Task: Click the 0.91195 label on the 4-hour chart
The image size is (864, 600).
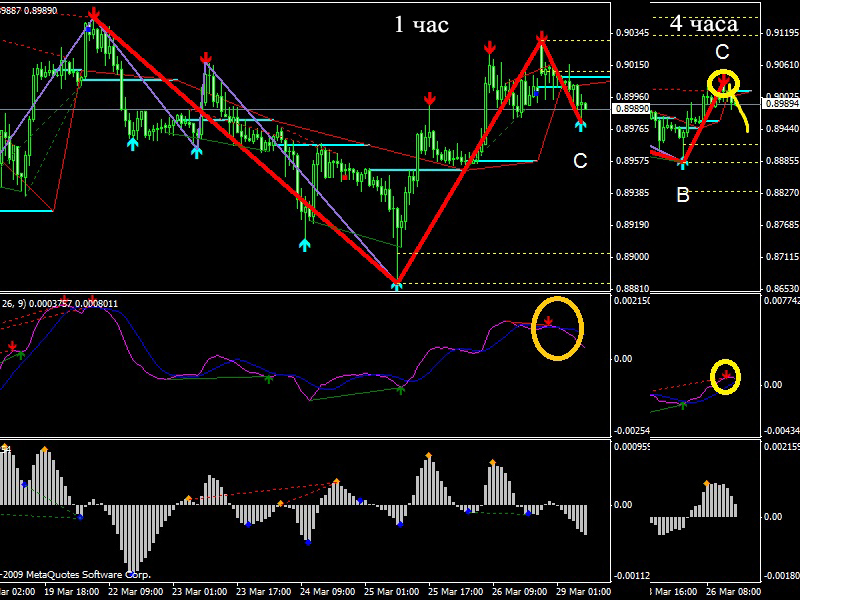Action: pos(782,33)
